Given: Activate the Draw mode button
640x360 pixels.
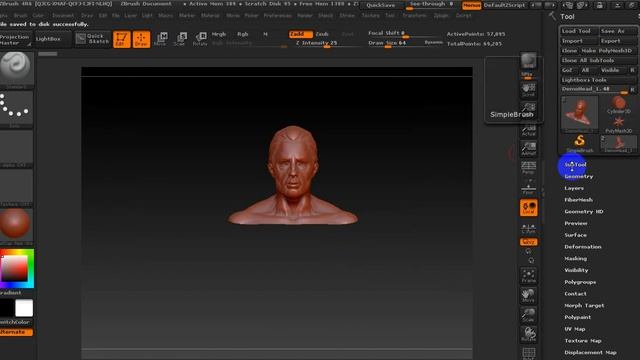Looking at the screenshot, I should pos(141,39).
